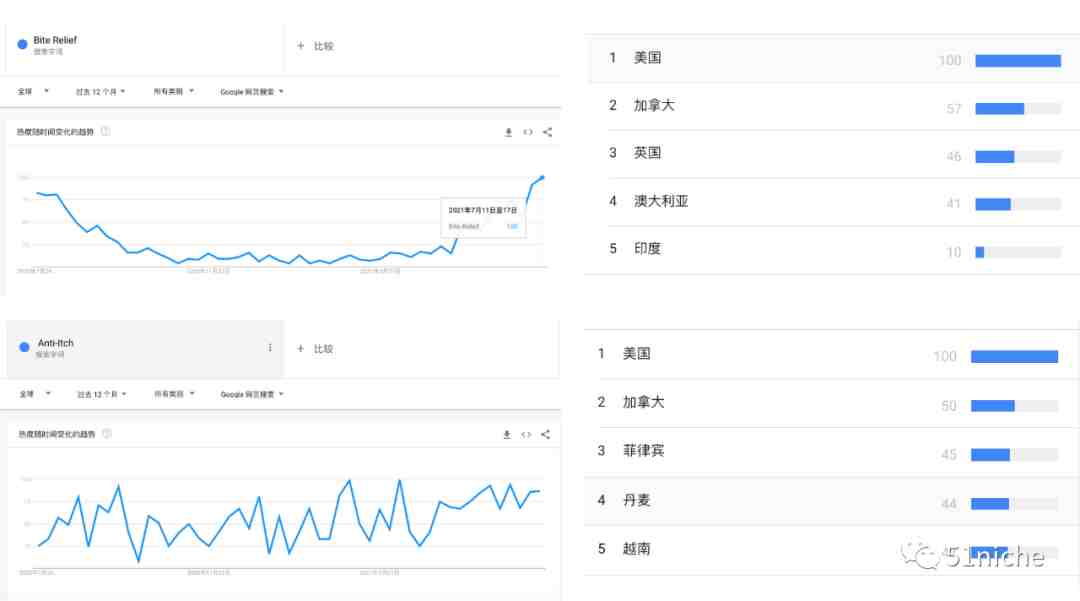
Task: Click value 10 next to 印度
Action: point(954,253)
